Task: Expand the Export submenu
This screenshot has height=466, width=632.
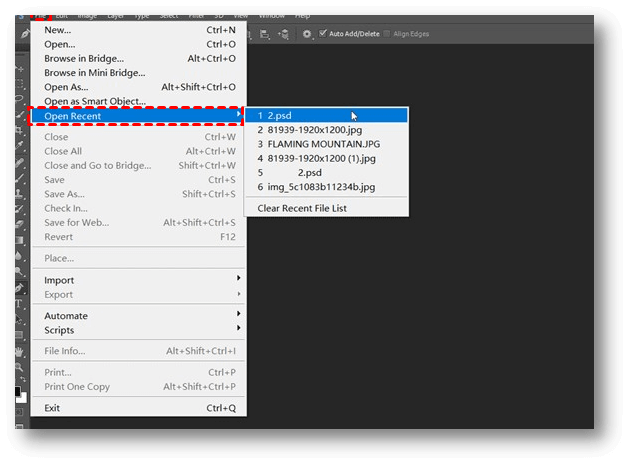Action: click(x=139, y=295)
